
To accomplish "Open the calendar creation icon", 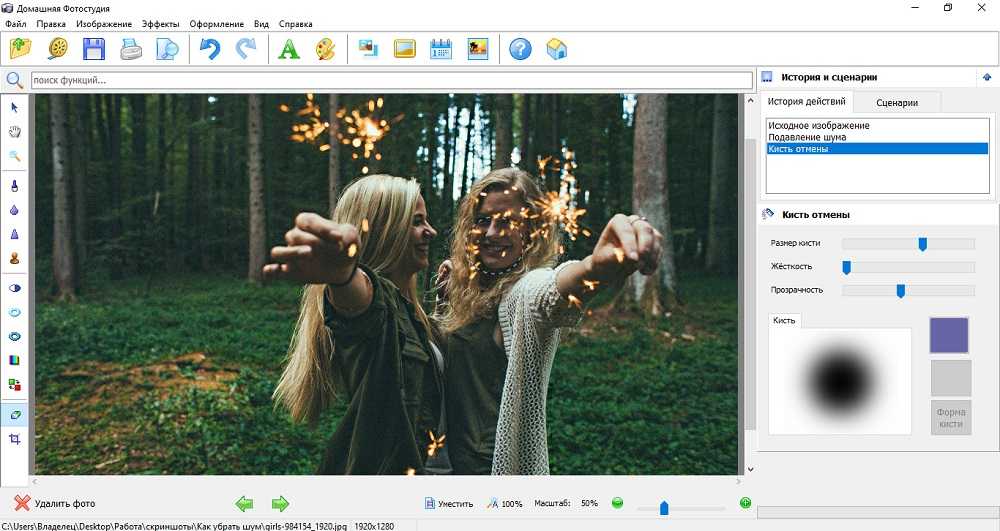I will [441, 48].
